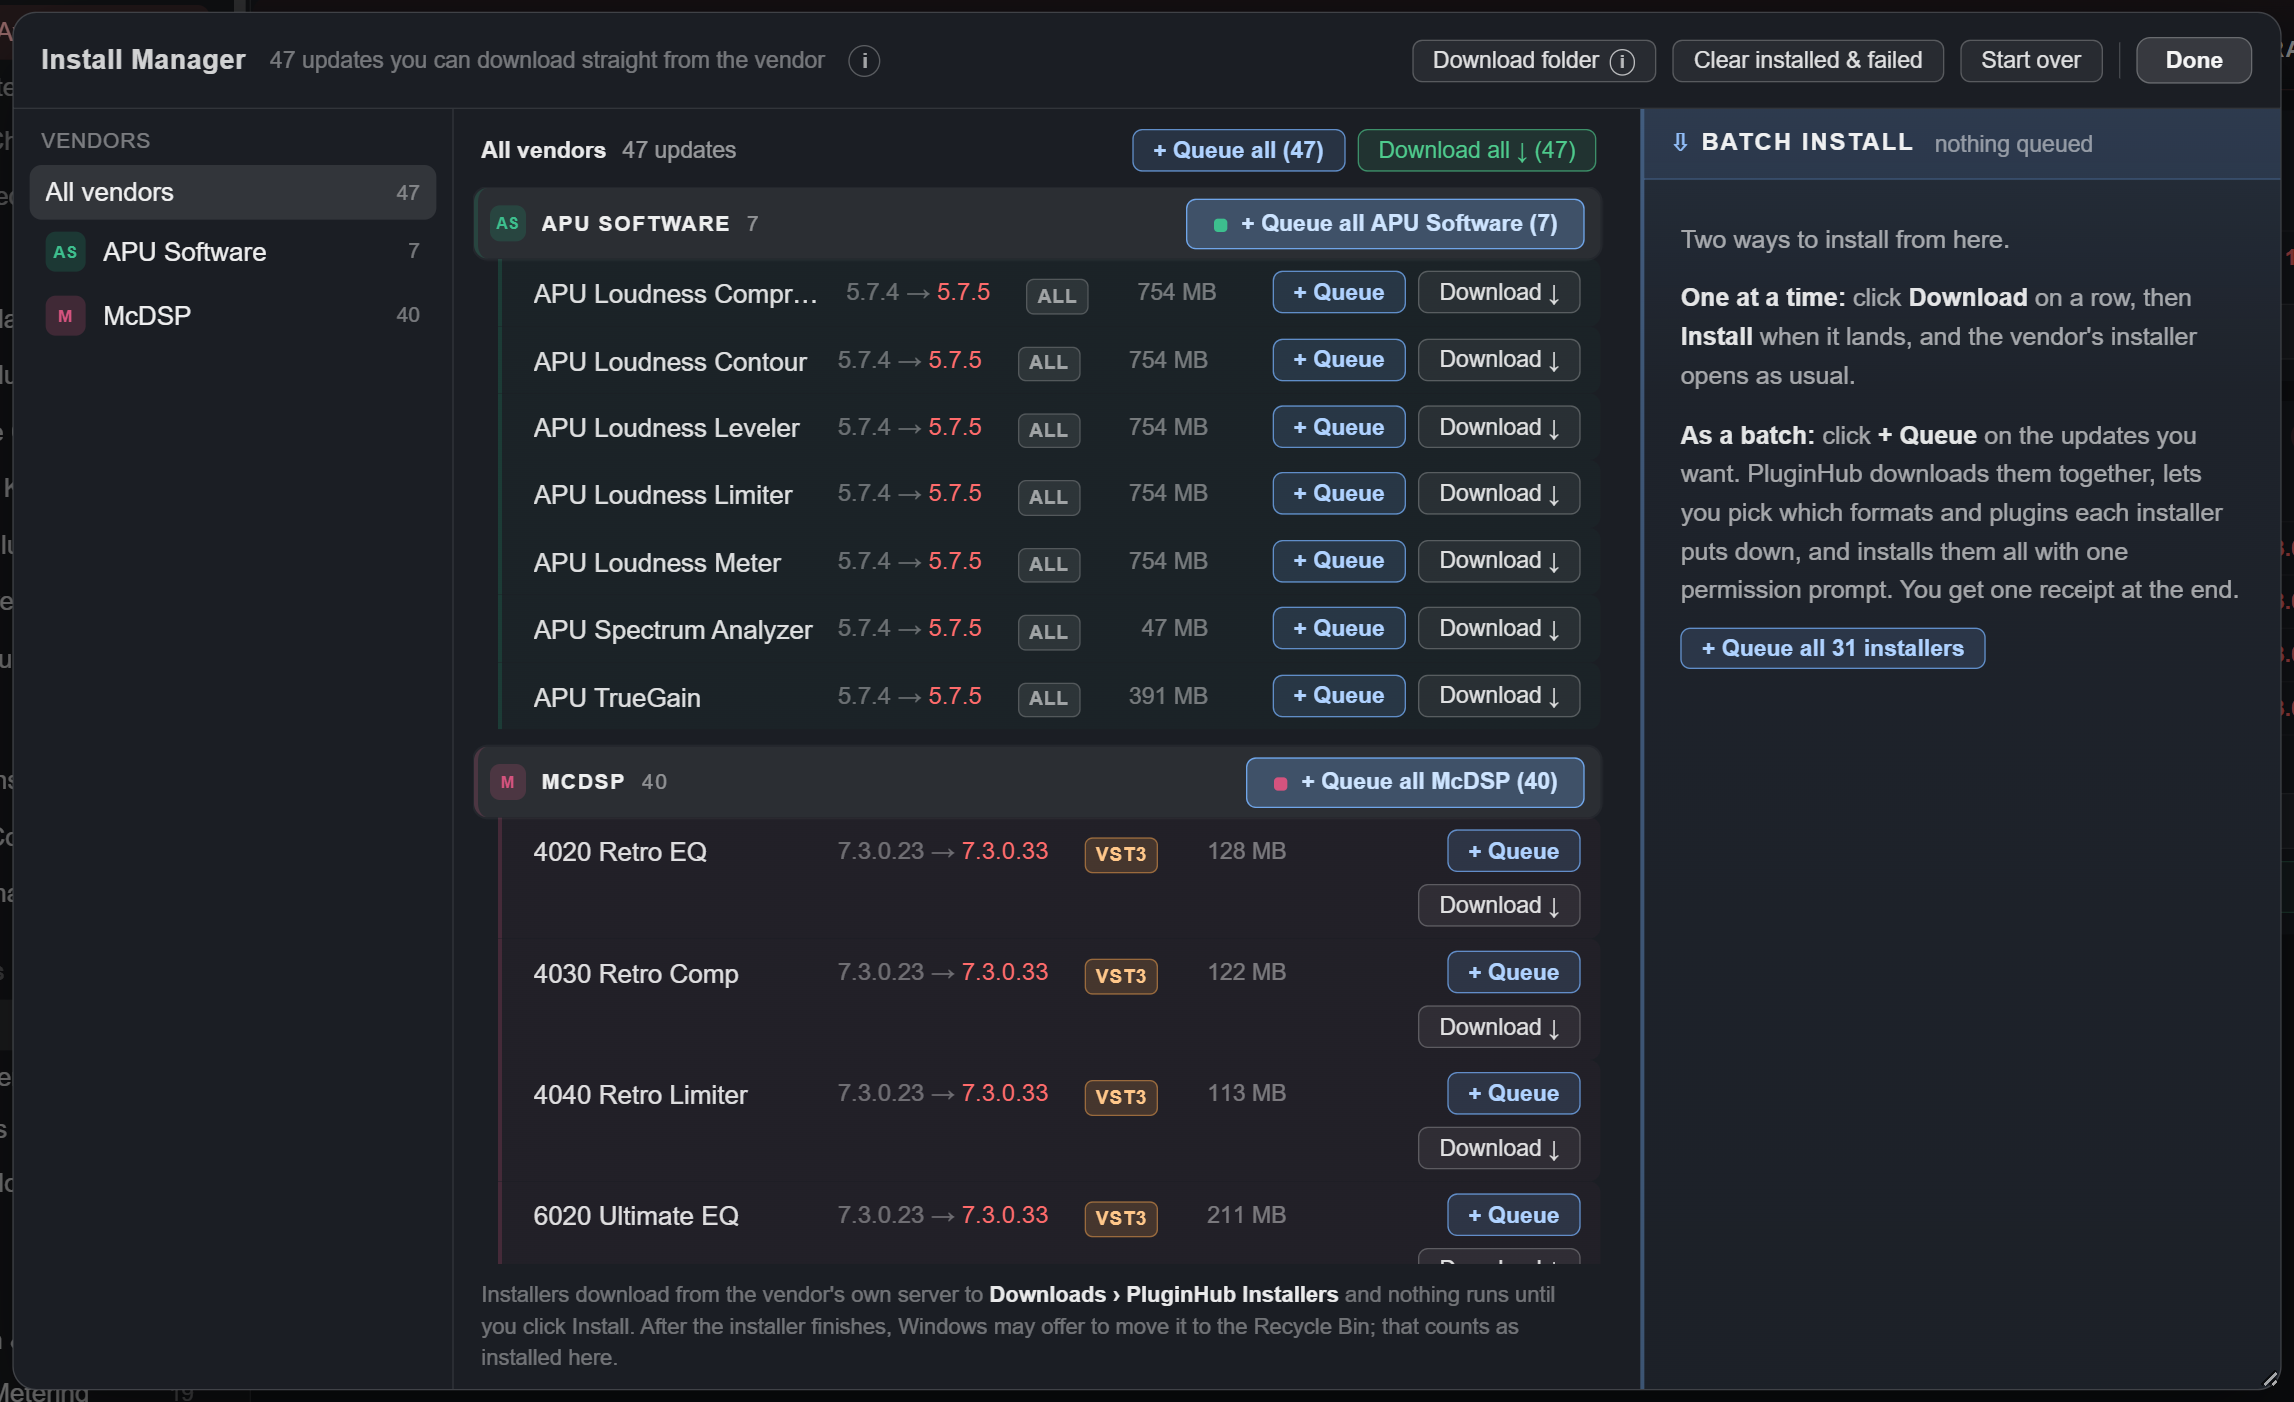The width and height of the screenshot is (2294, 1402).
Task: Download APU Loudness Limiter update
Action: [1498, 494]
